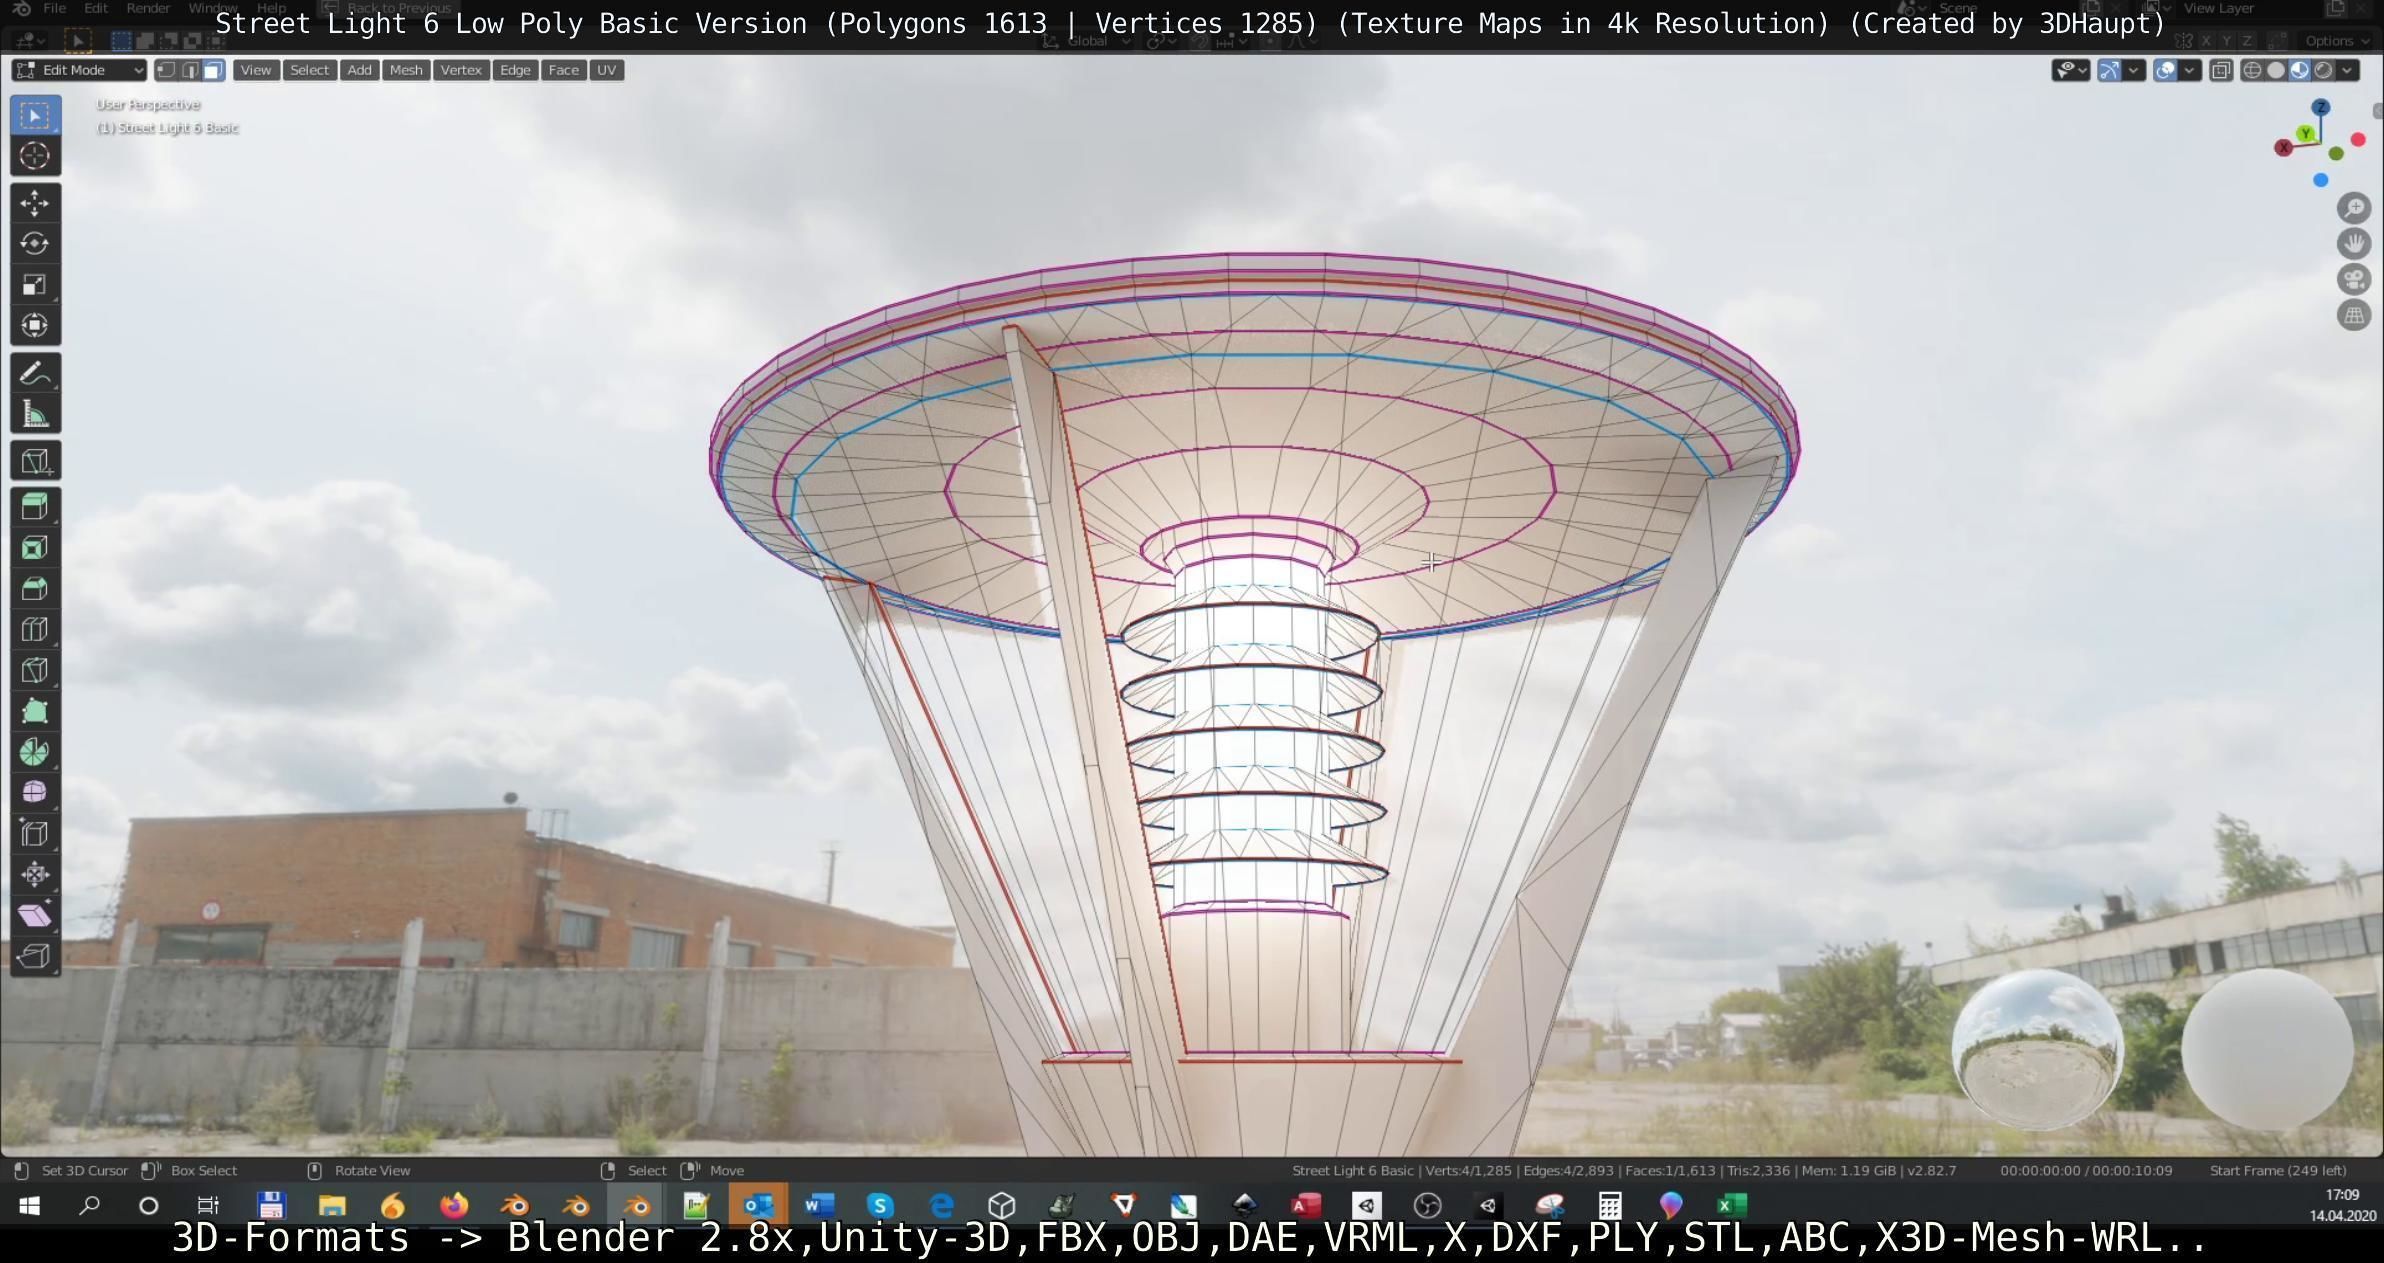This screenshot has width=2384, height=1263.
Task: Click the 3D Cursor tool
Action: click(35, 156)
